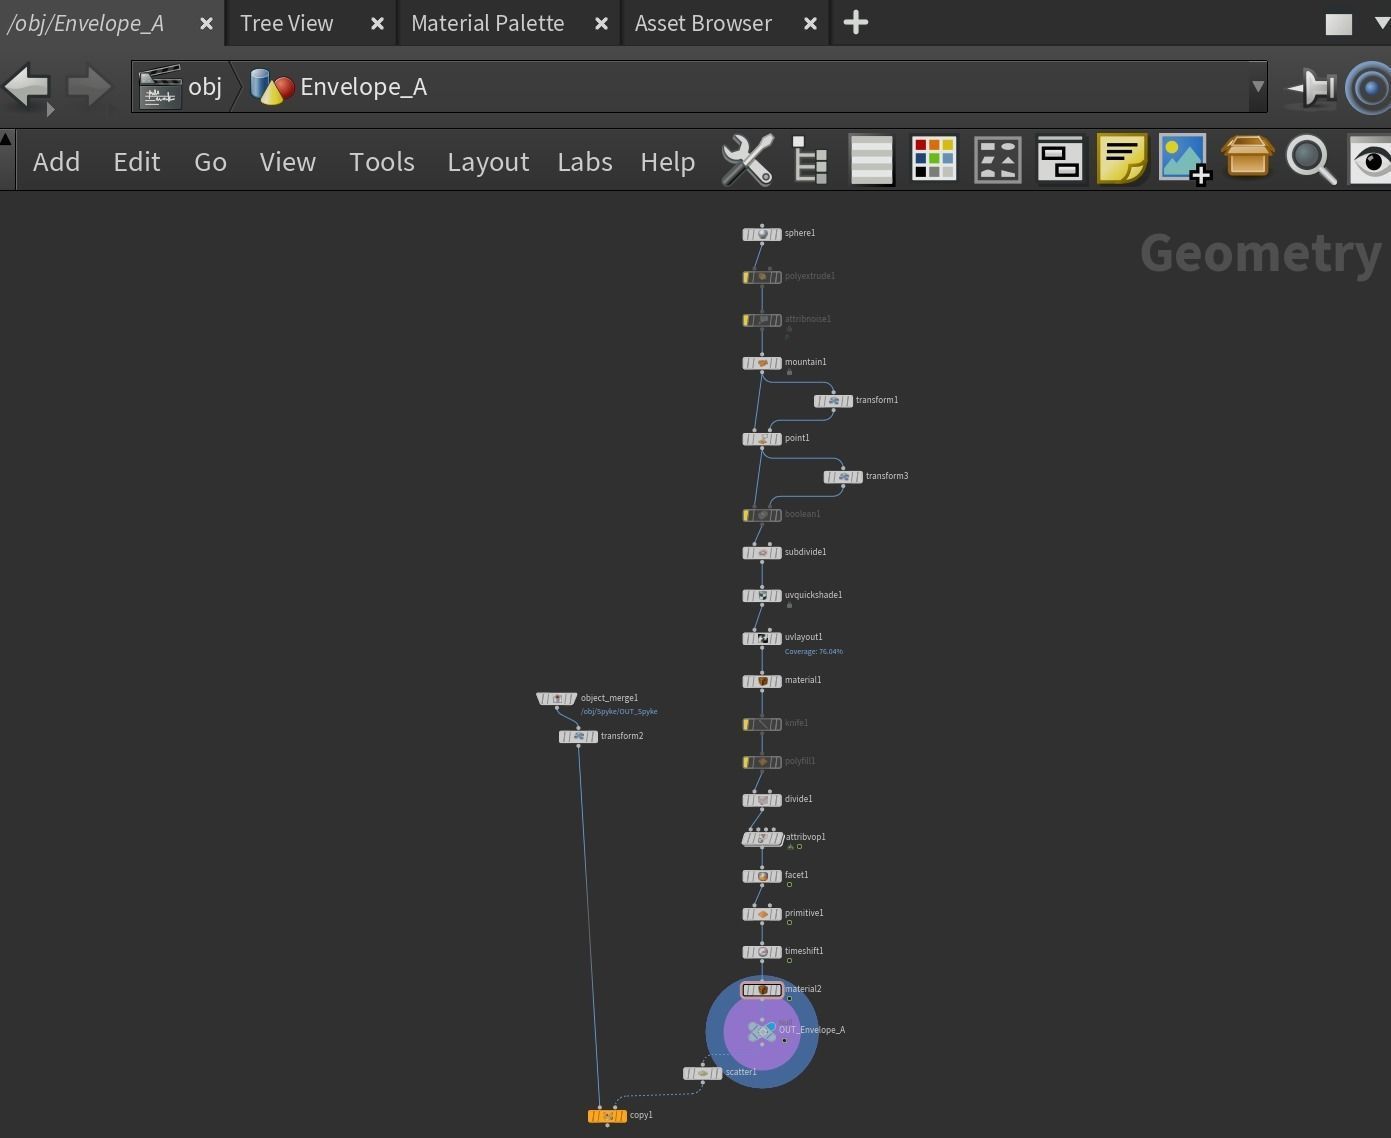Open network search with the magnifier icon
This screenshot has height=1138, width=1391.
[x=1311, y=159]
